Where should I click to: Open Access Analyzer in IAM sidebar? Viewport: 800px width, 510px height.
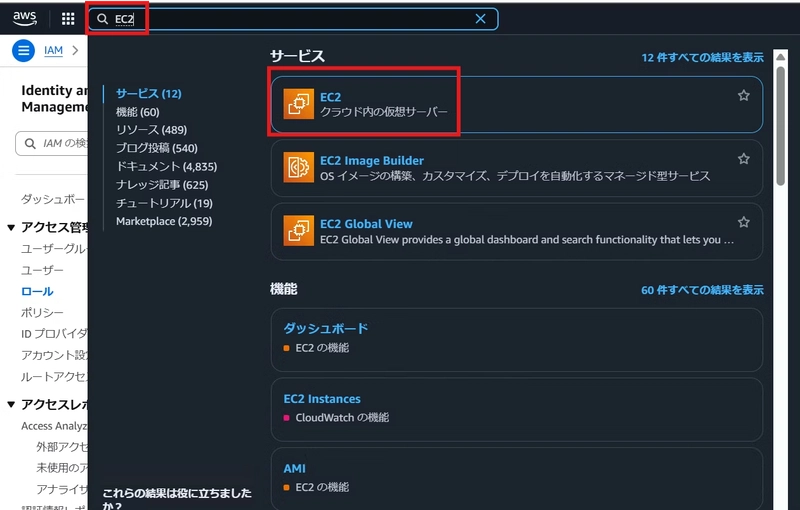tap(54, 426)
